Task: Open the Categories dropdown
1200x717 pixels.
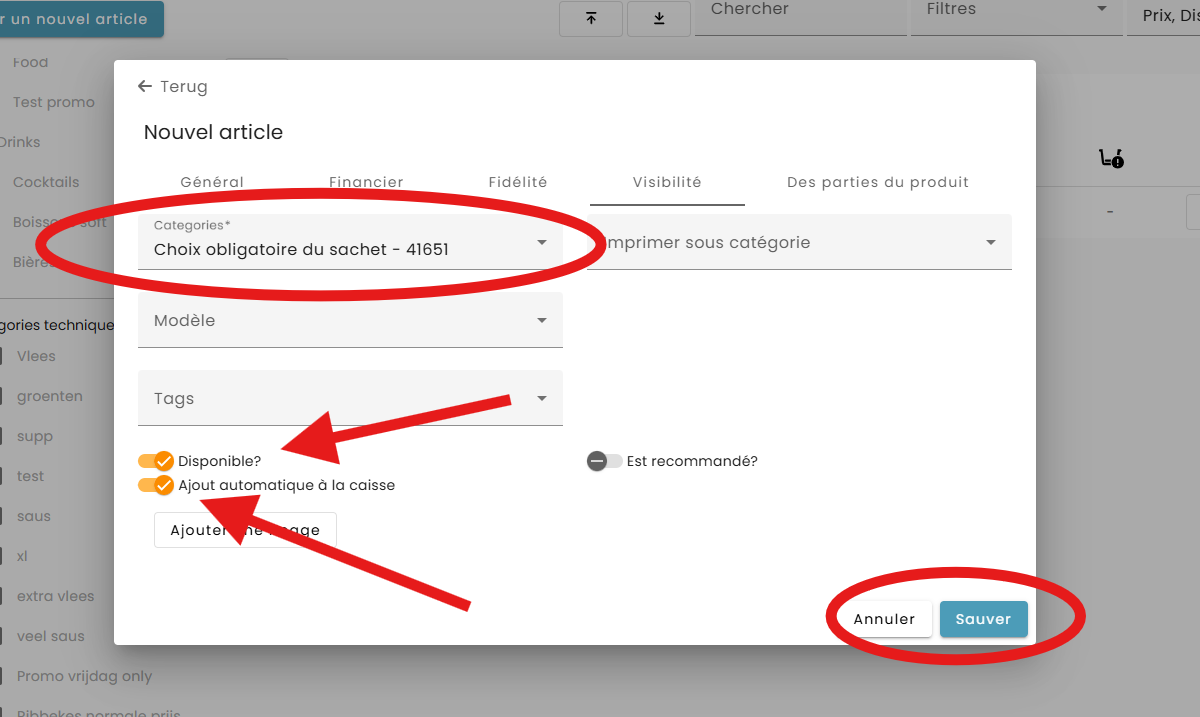Action: click(350, 243)
